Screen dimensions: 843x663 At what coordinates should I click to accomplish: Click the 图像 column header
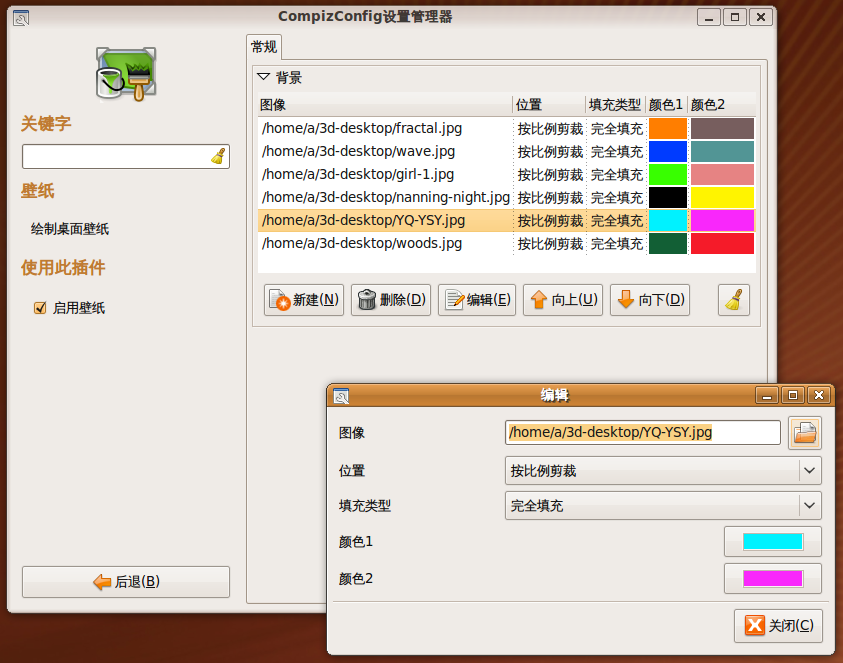tap(385, 105)
